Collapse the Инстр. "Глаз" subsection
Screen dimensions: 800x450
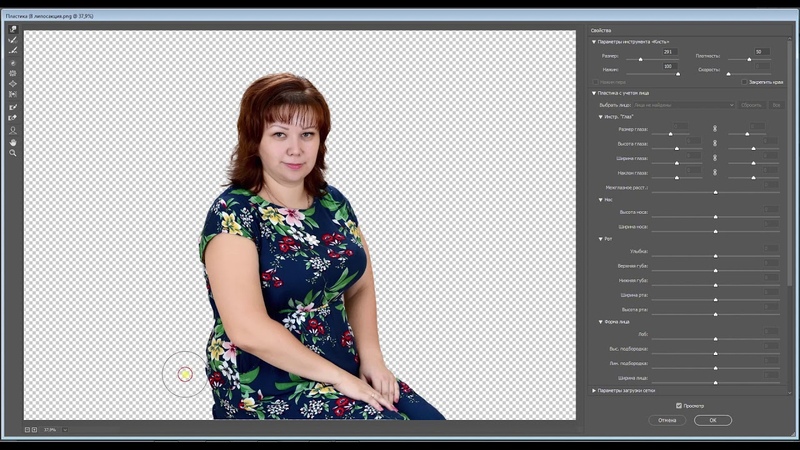coord(601,117)
